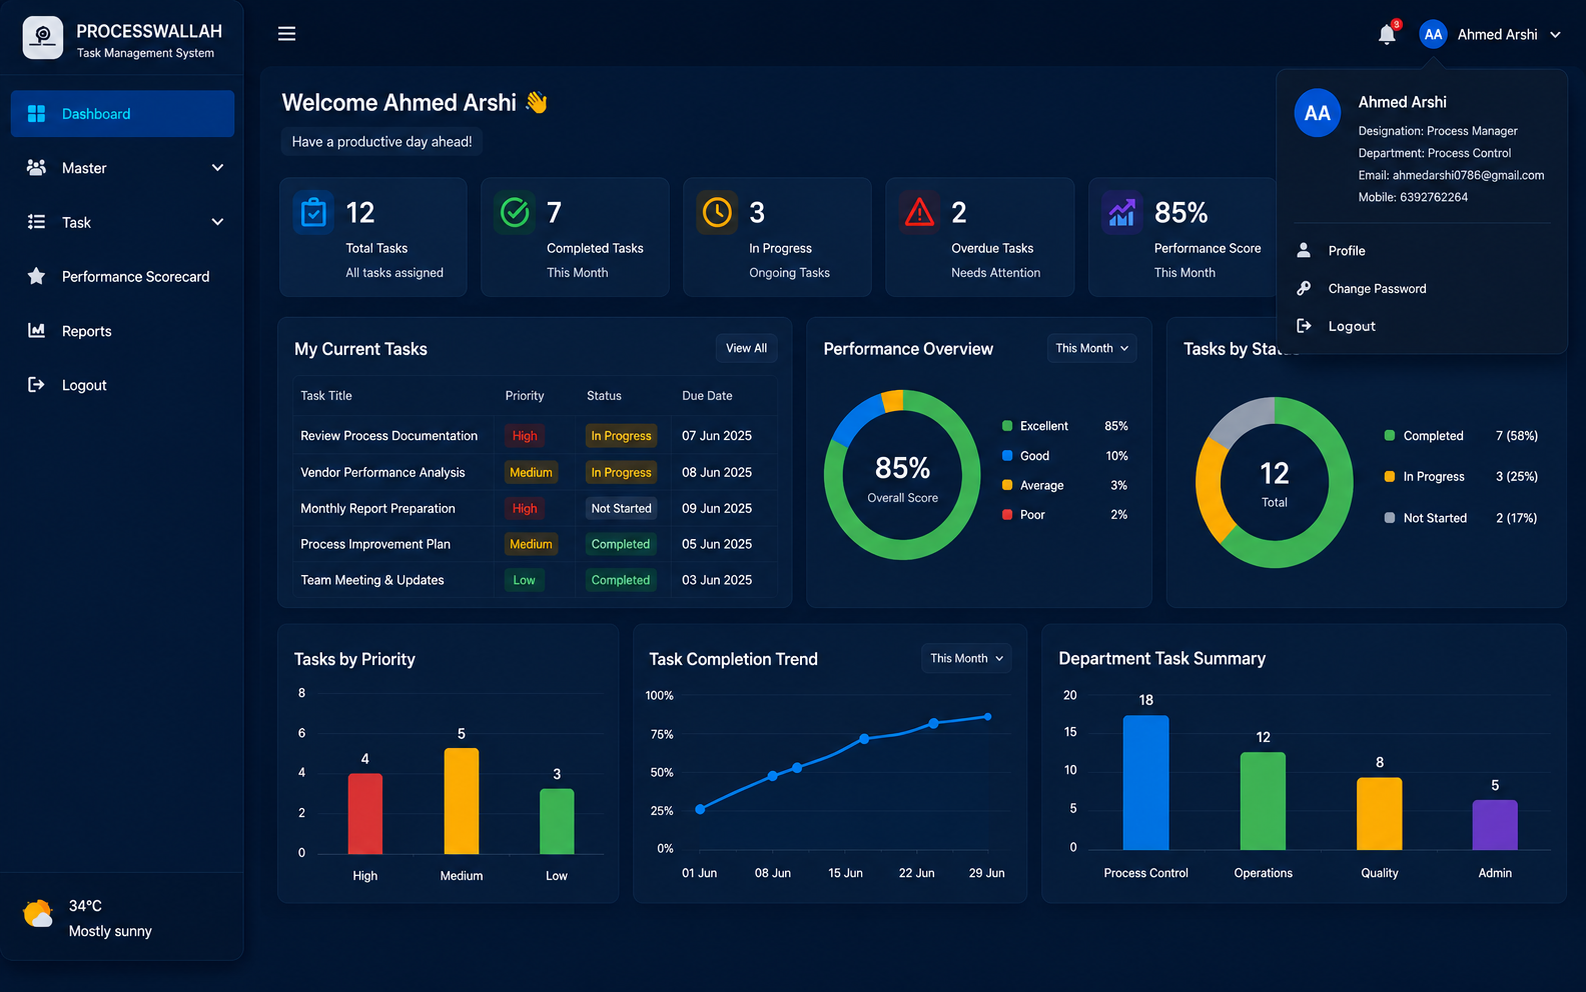
Task: Click the Master users icon in sidebar
Action: point(37,168)
